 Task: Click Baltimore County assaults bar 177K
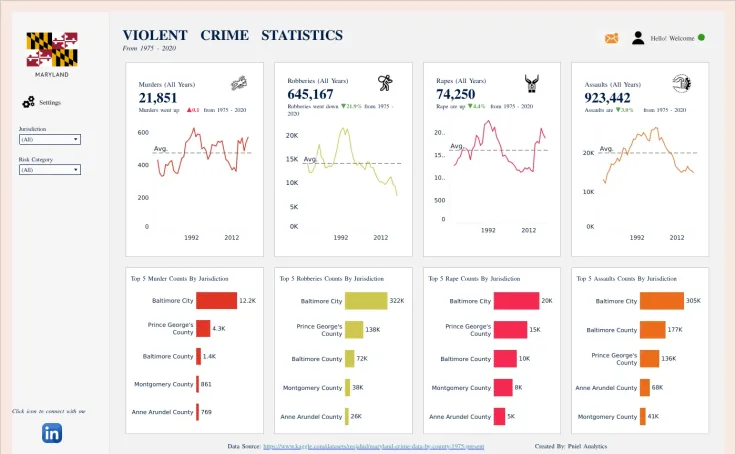(653, 330)
